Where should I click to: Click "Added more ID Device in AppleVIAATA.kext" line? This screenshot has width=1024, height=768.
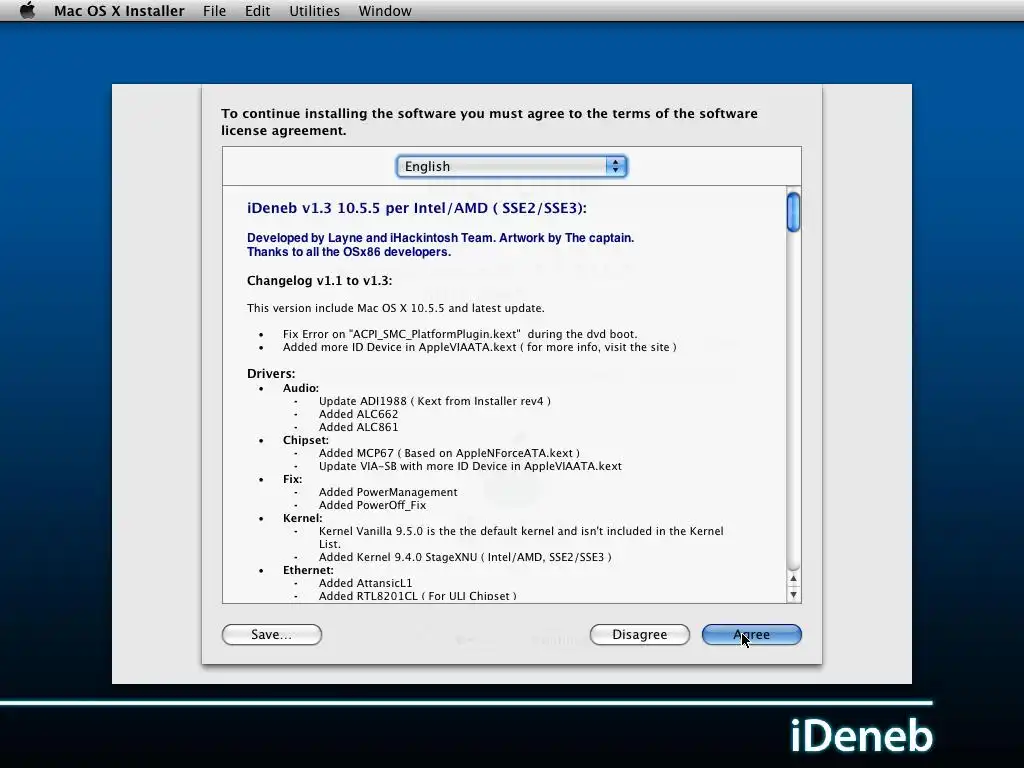coord(479,347)
